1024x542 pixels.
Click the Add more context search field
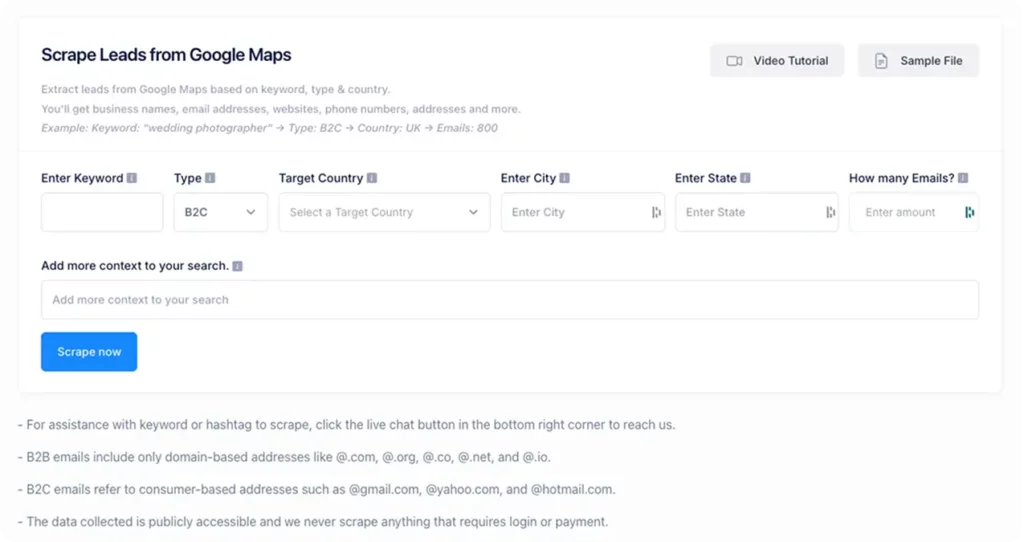(509, 300)
